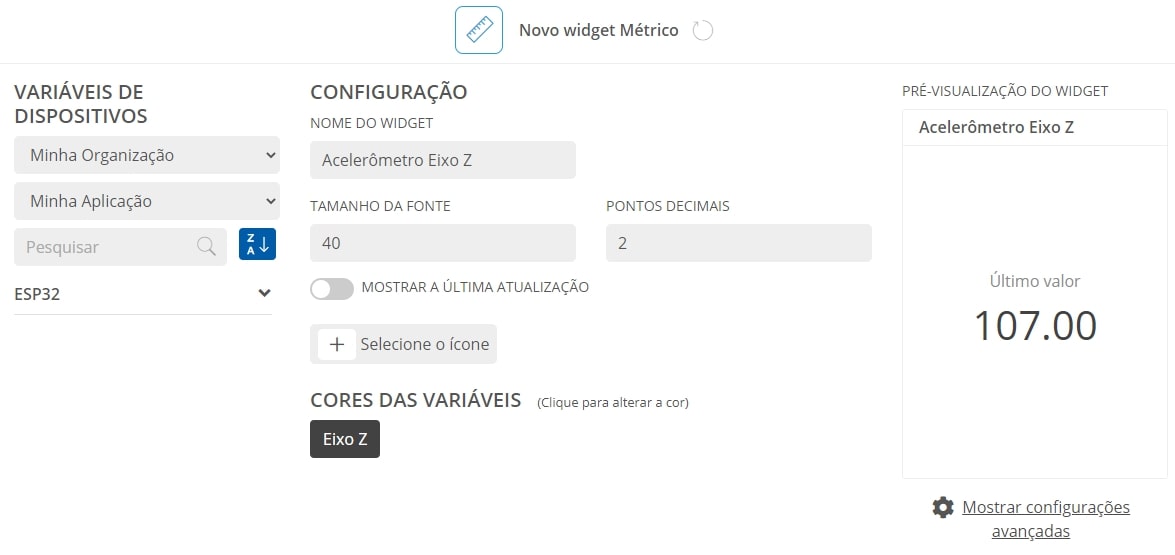
Task: Expand the ESP32 device chevron
Action: click(264, 293)
